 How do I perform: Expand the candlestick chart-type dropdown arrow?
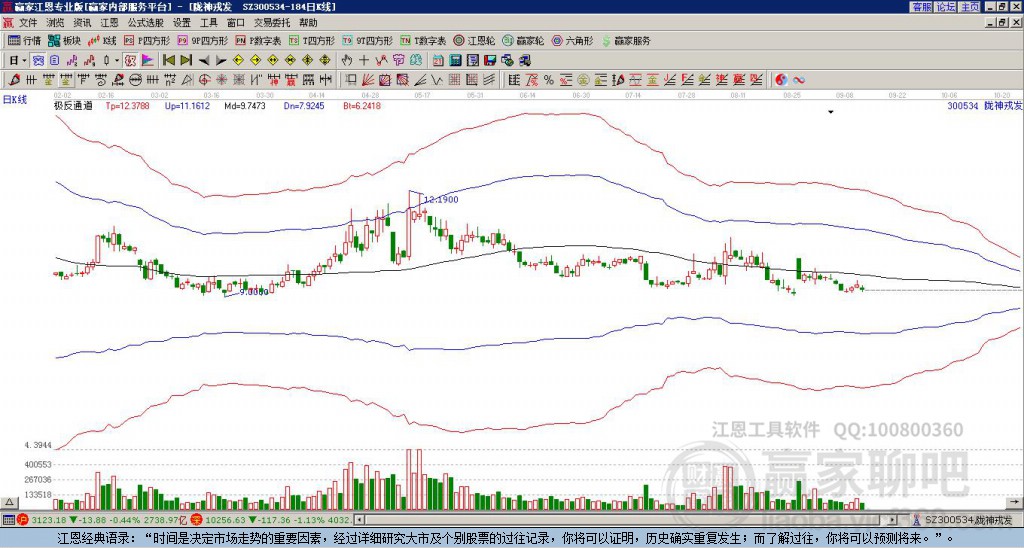pyautogui.click(x=117, y=61)
